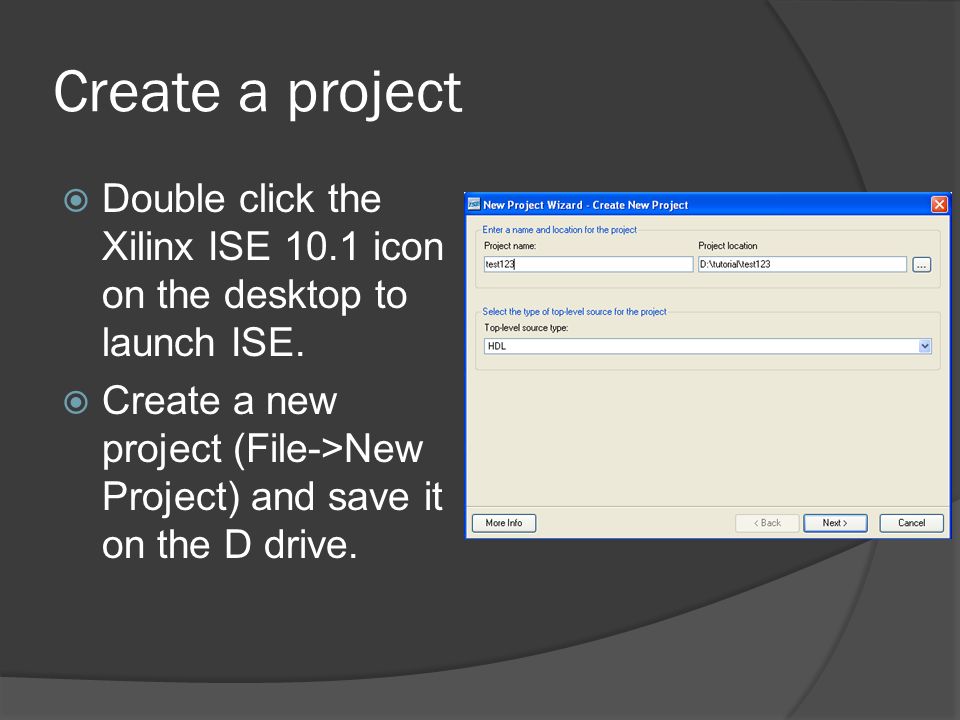Click the 'Top-level source type:' label
The image size is (960, 720).
coord(526,328)
